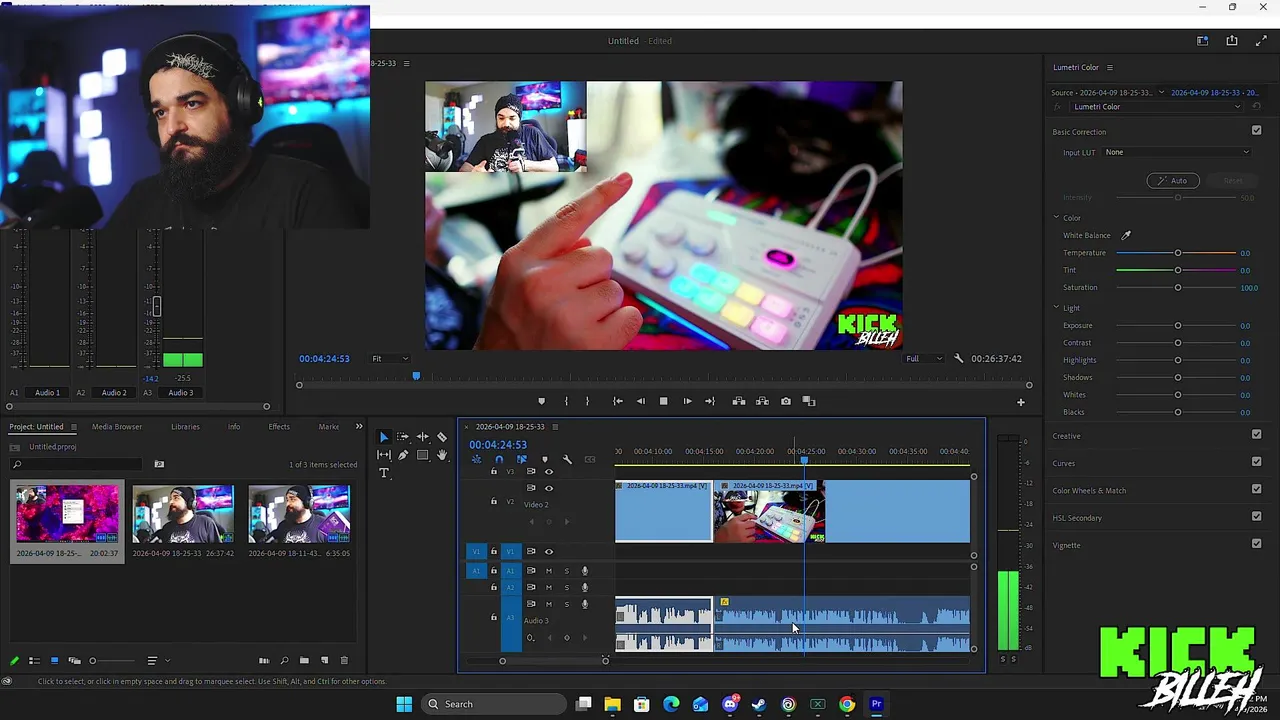The image size is (1280, 720).
Task: Go to In point
Action: click(x=617, y=401)
